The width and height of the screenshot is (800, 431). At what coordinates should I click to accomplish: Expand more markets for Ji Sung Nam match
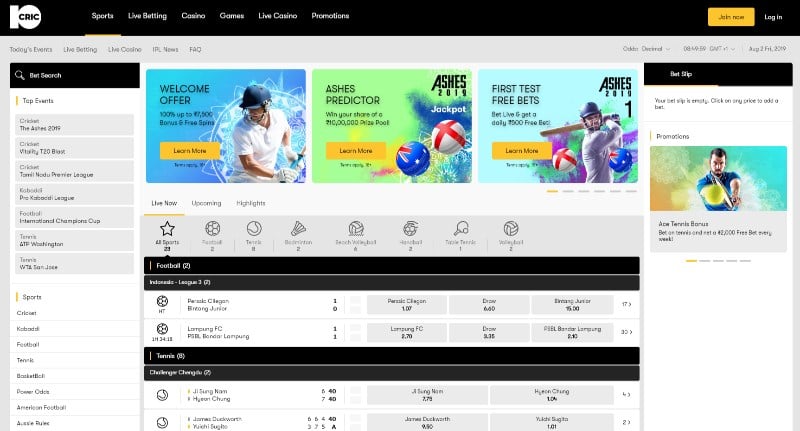coord(626,395)
